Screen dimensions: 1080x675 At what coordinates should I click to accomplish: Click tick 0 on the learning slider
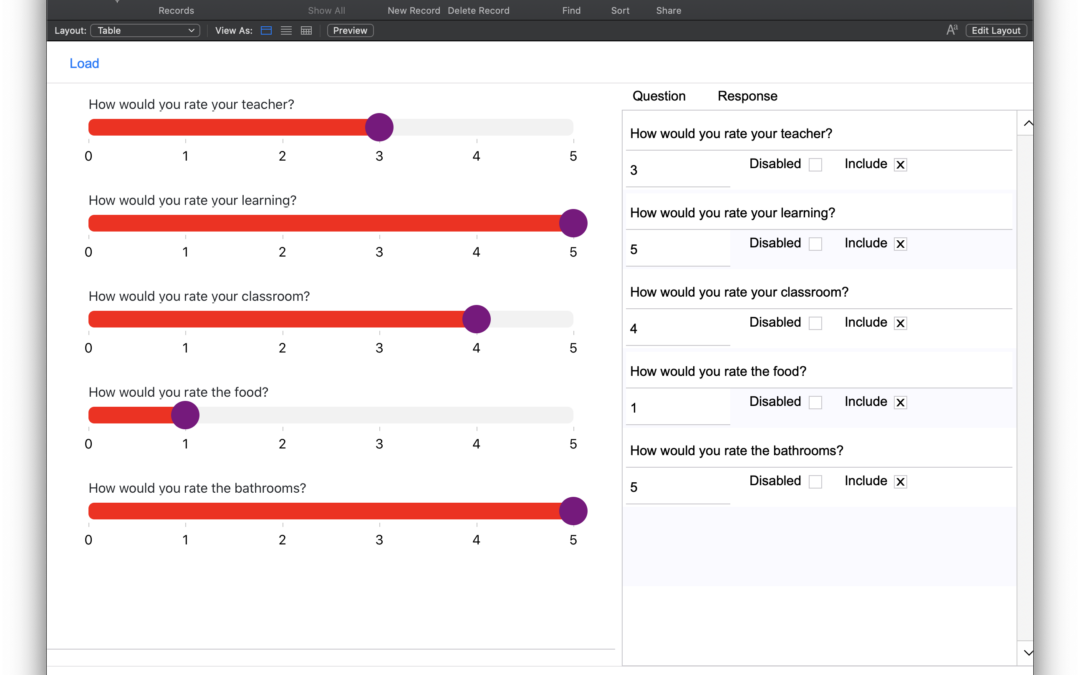pyautogui.click(x=88, y=252)
